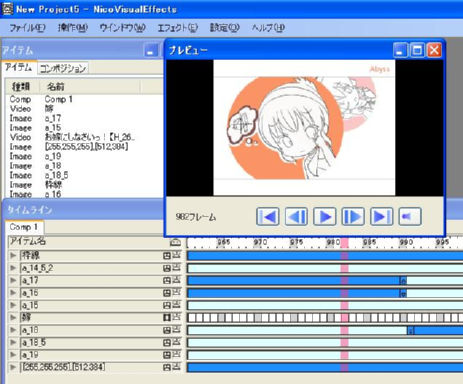The height and width of the screenshot is (384, 463).
Task: Open the ウインドウ(W) menu
Action: [x=123, y=28]
